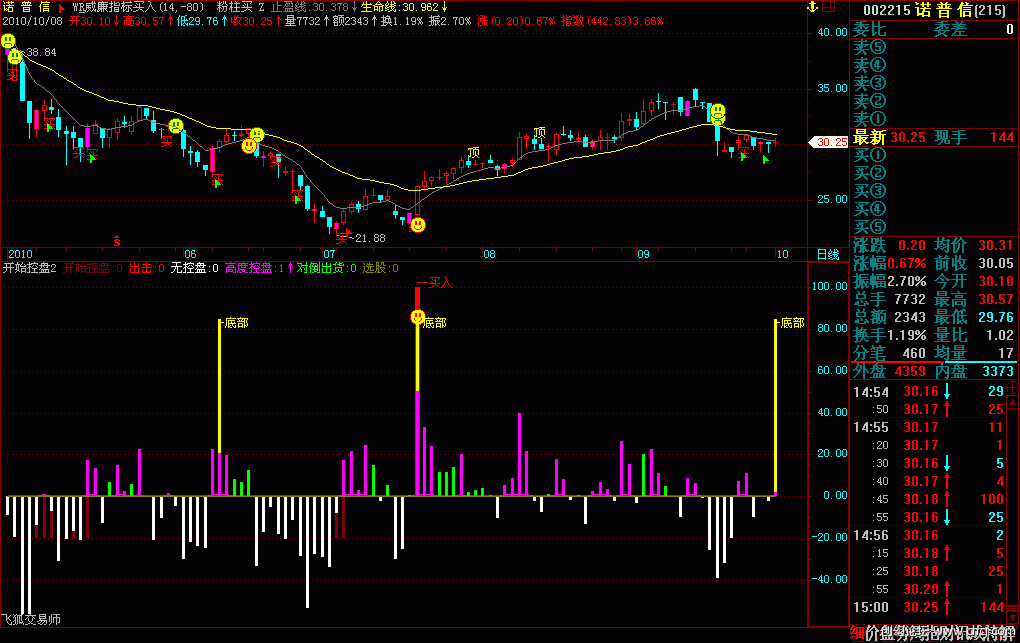Screen dimensions: 1020x643
Task: Click the 10 month label on time axis
Action: tap(783, 254)
